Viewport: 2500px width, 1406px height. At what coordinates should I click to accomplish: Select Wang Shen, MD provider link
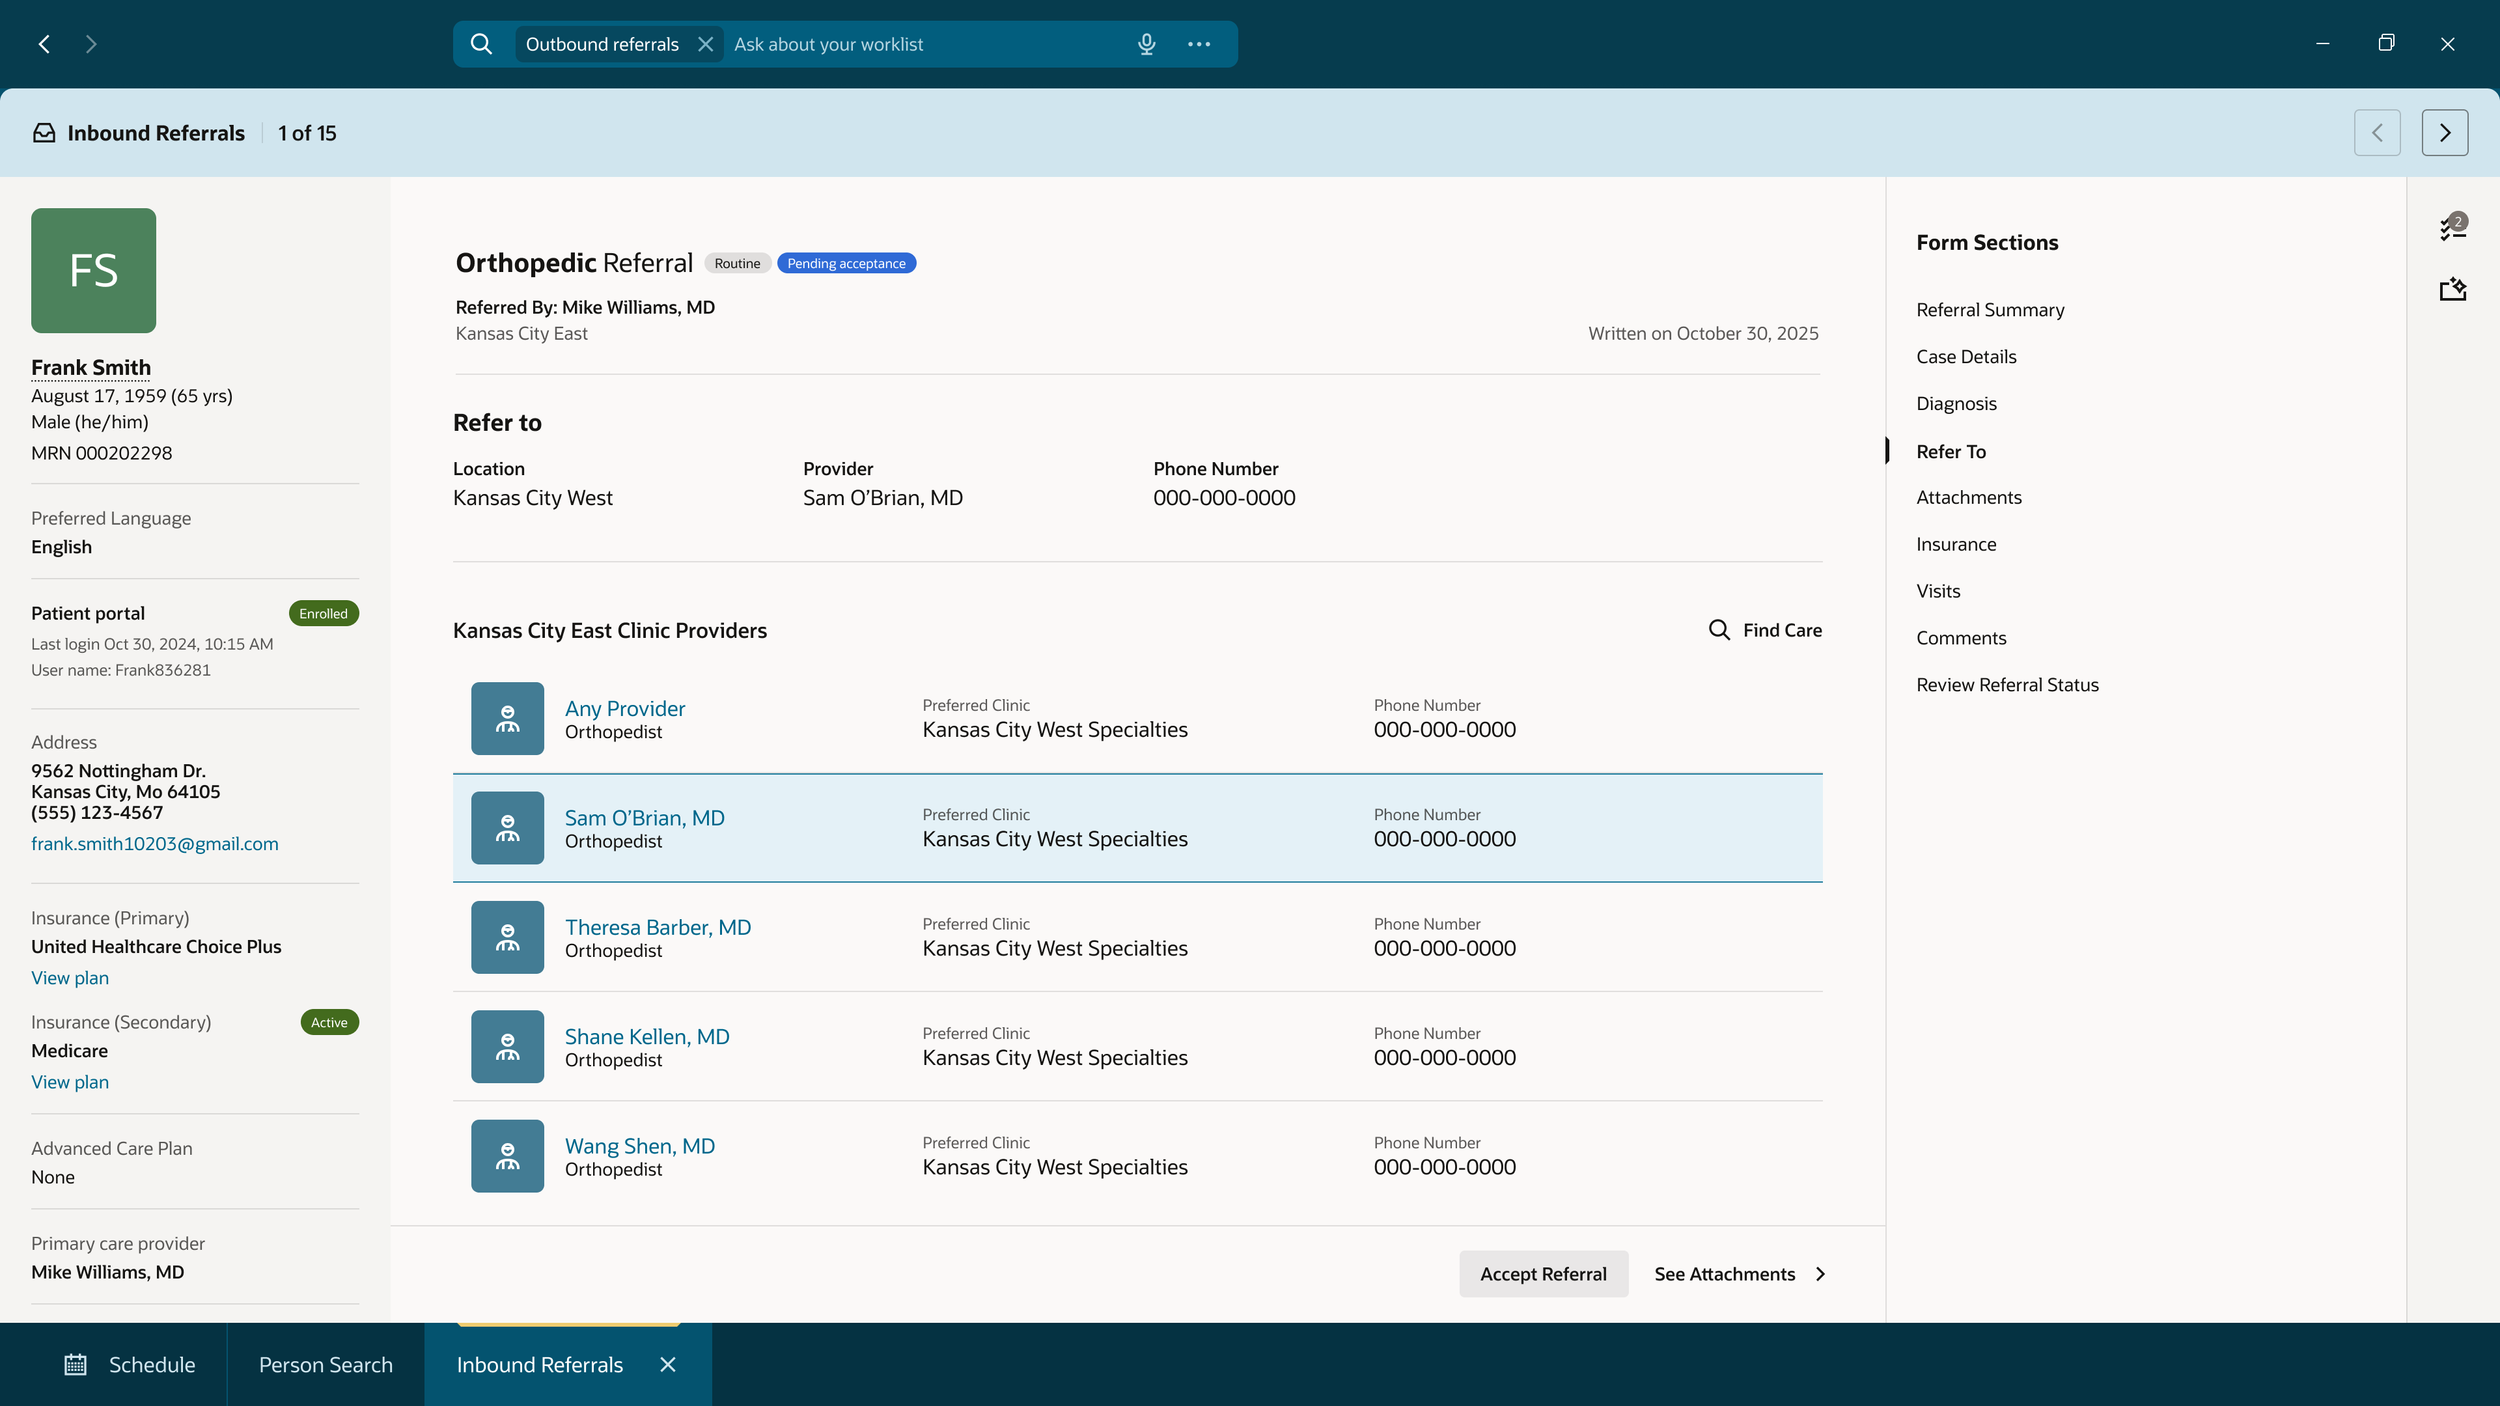pos(640,1145)
